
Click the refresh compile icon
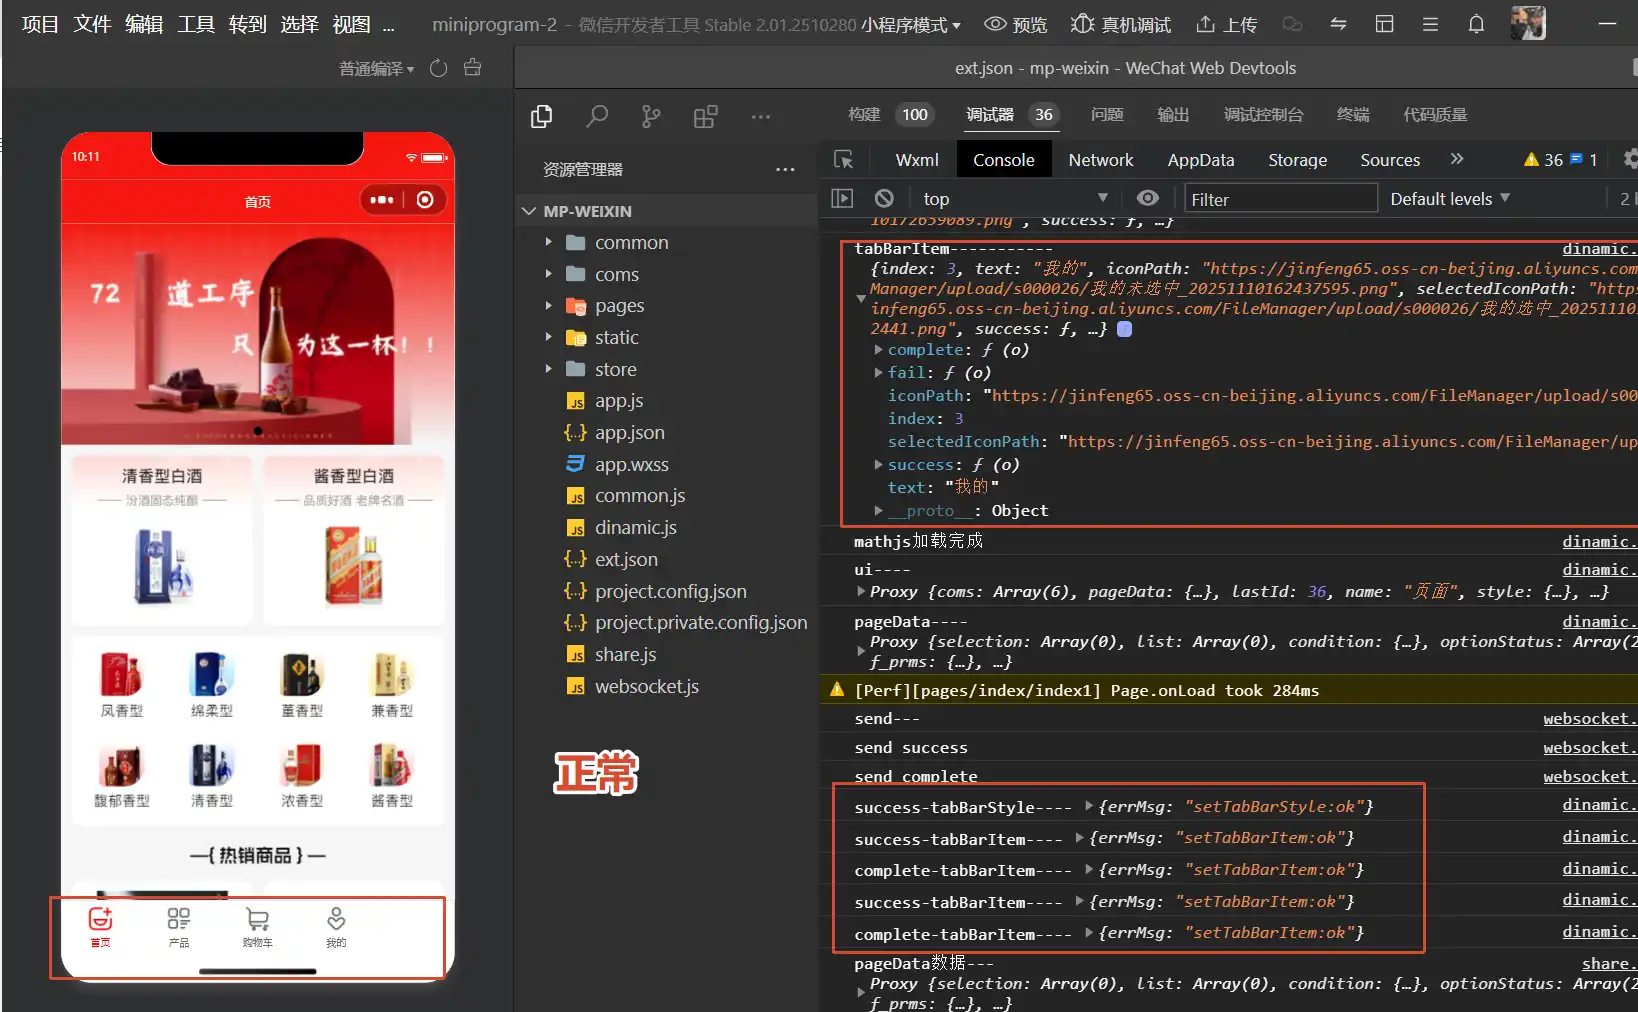point(438,68)
